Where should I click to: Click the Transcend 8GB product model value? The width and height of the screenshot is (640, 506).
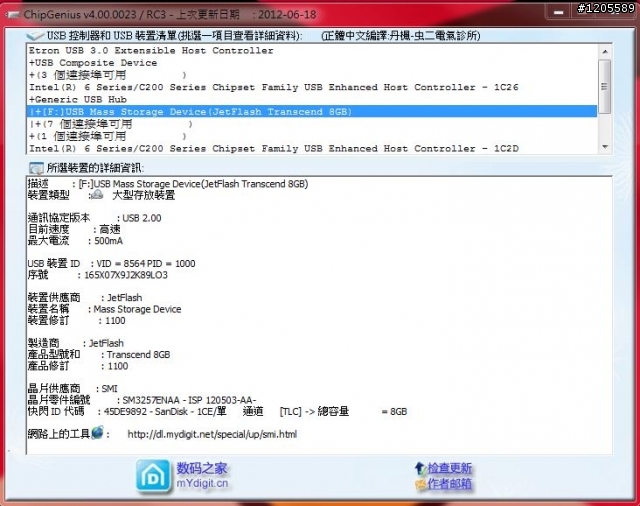[138, 355]
